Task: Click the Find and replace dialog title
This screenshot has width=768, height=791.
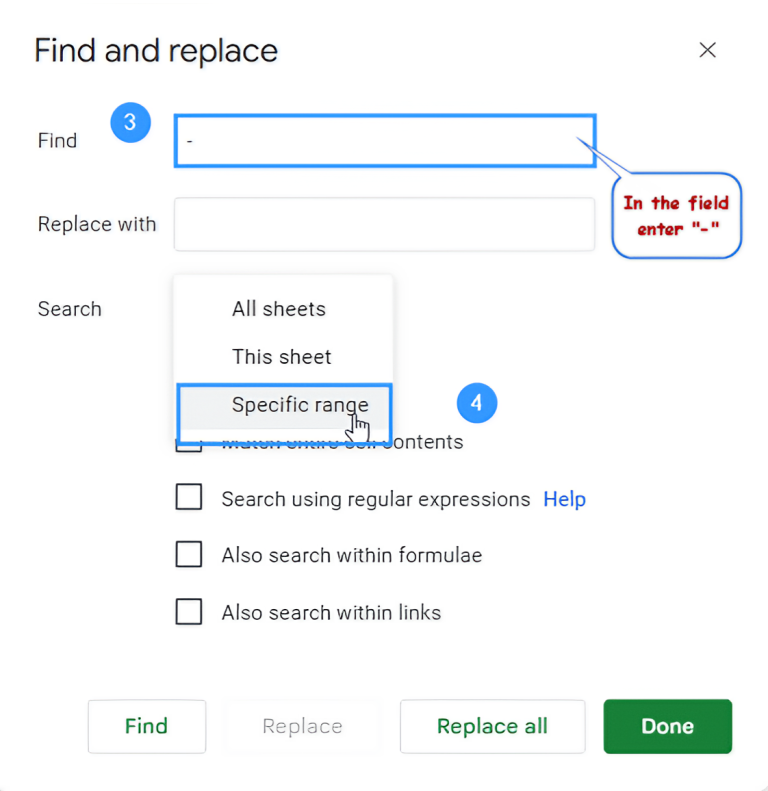Action: (156, 50)
